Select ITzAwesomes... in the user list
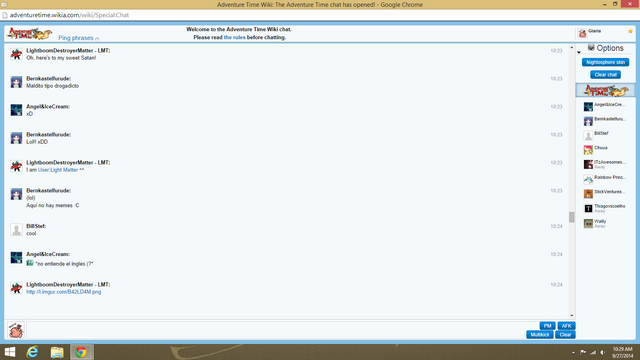Screen dimensions: 640x360 tap(606, 164)
